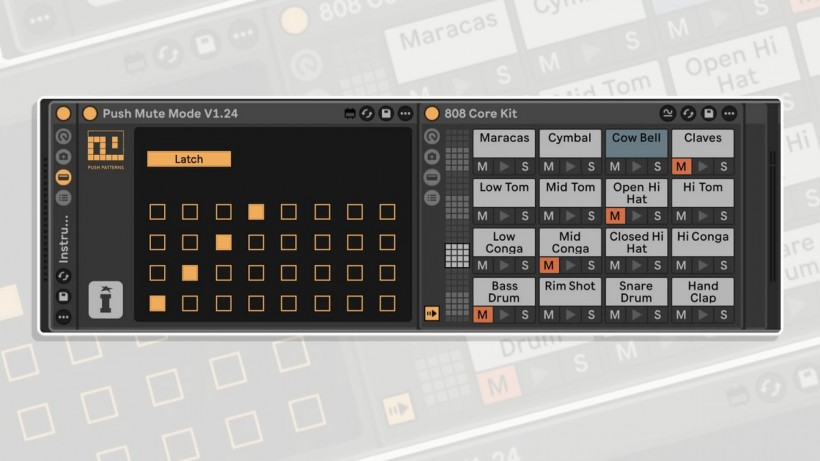Image resolution: width=820 pixels, height=461 pixels.
Task: Unmute the Claves pad with its M button
Action: (x=681, y=167)
